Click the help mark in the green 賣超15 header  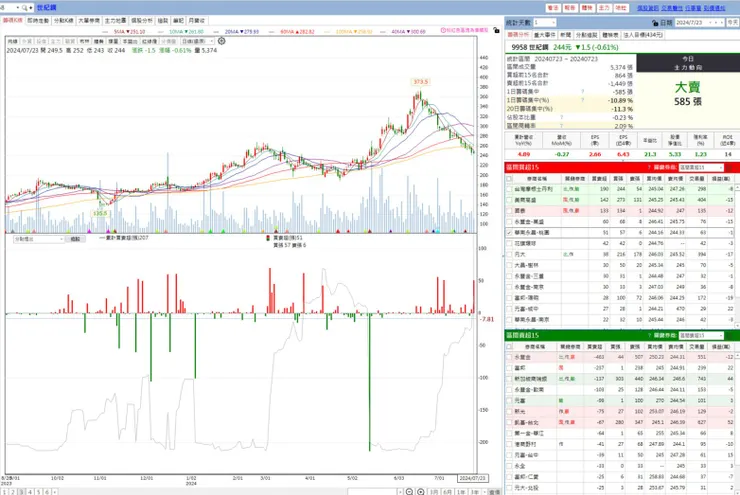point(649,336)
